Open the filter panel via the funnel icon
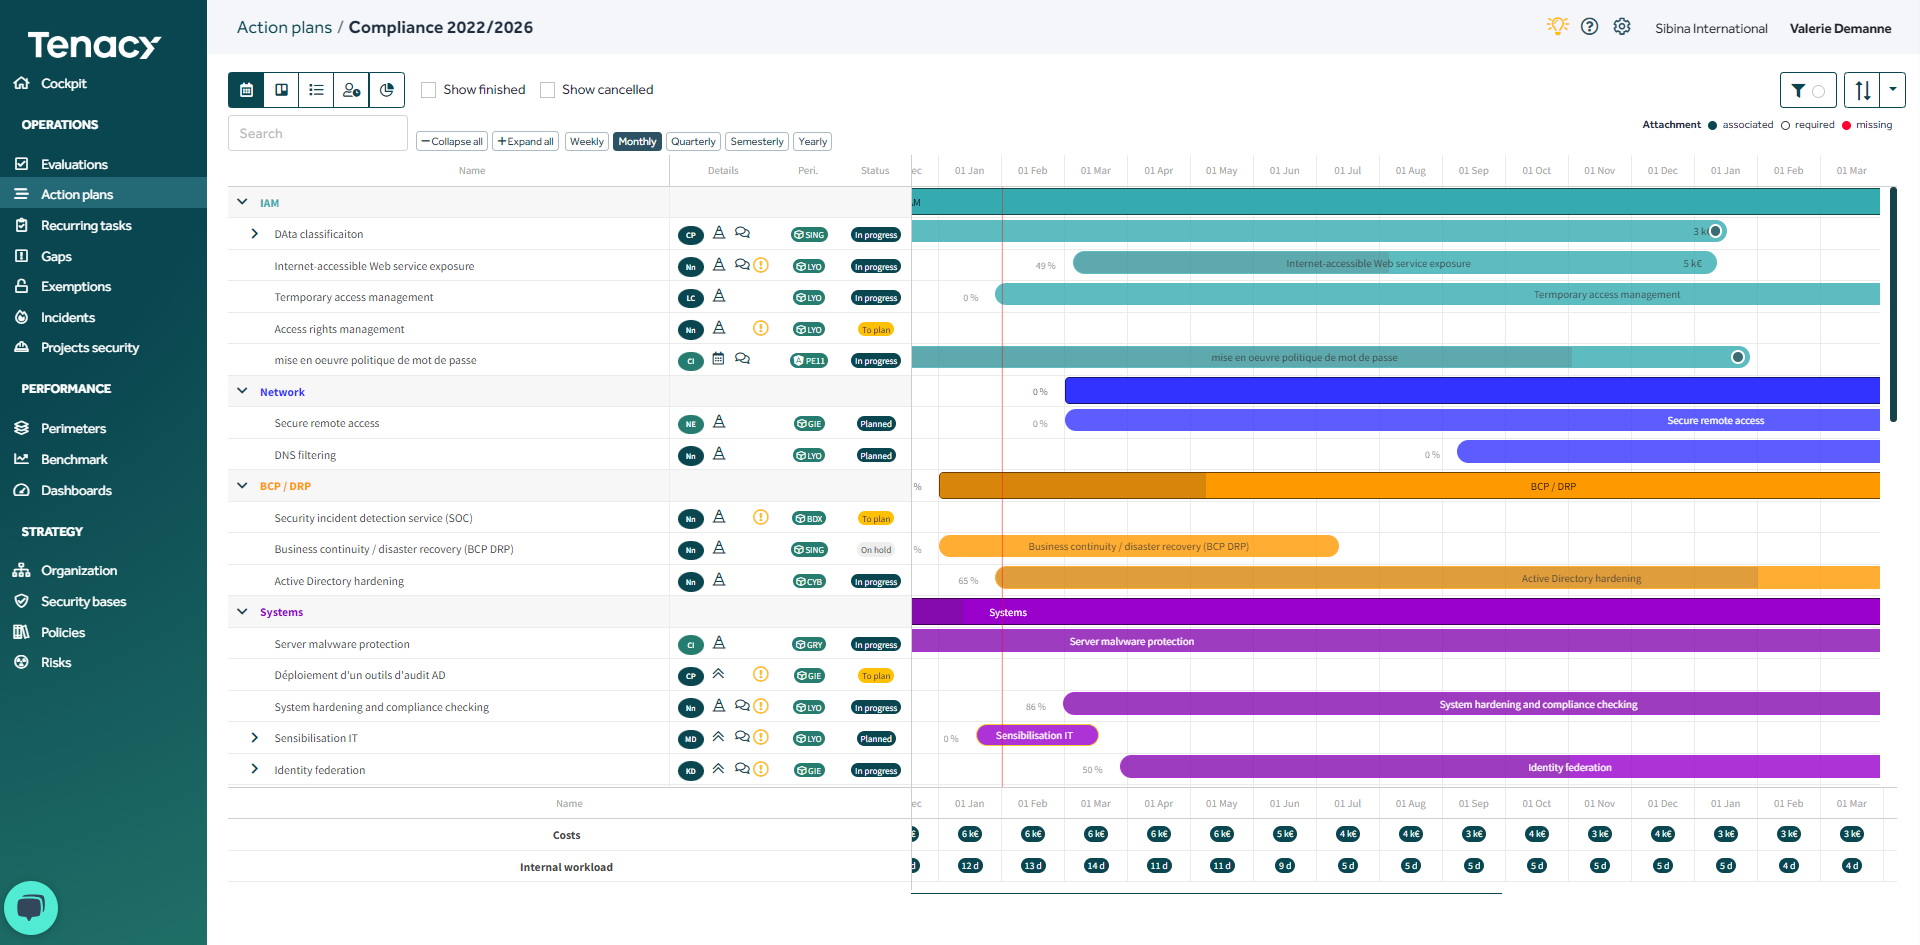This screenshot has height=945, width=1920. [1798, 90]
